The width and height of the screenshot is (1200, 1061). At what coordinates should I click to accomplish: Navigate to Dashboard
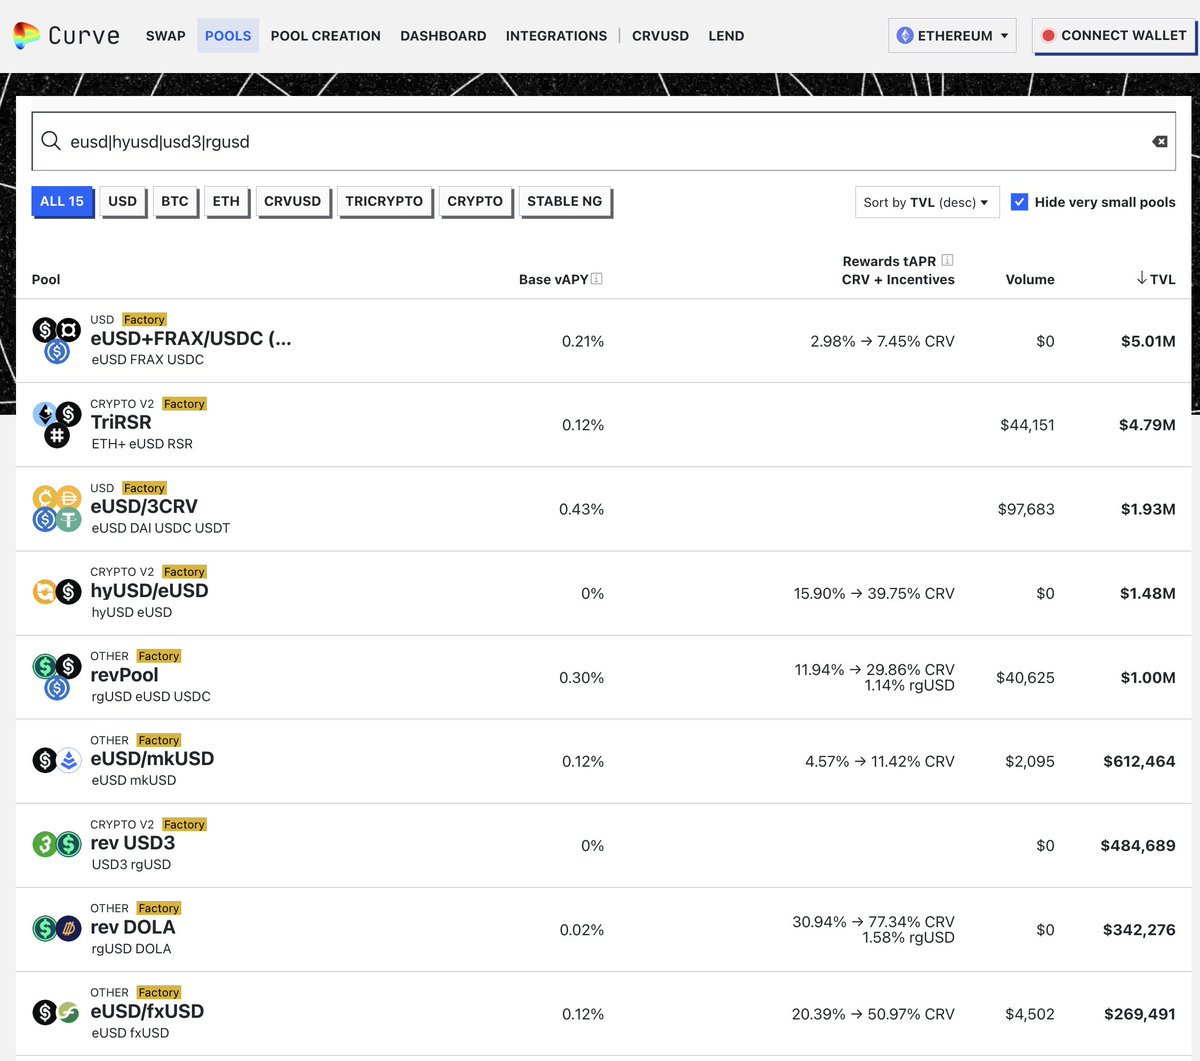tap(443, 35)
